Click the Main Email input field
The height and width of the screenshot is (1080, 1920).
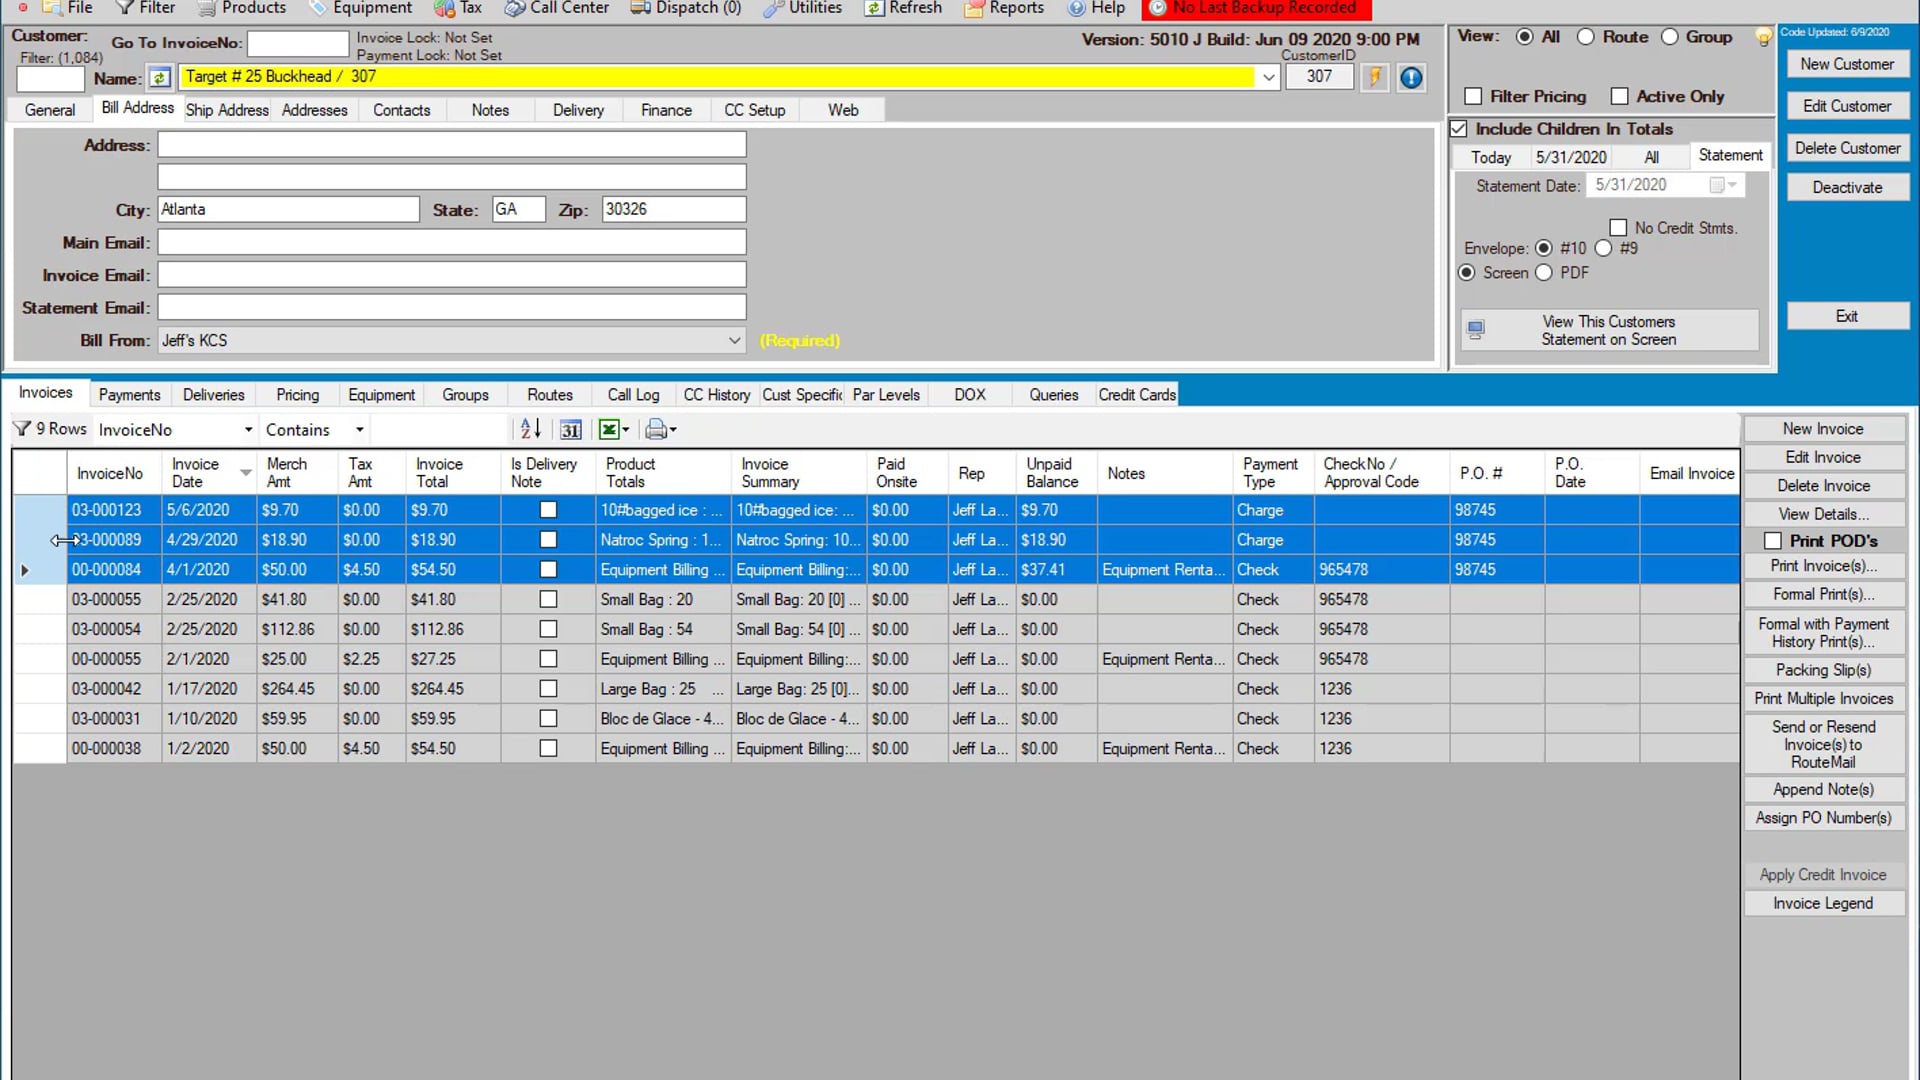[x=451, y=242]
